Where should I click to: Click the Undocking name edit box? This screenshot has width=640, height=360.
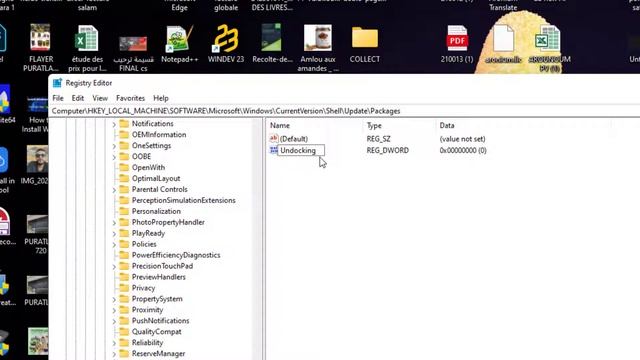coord(301,151)
